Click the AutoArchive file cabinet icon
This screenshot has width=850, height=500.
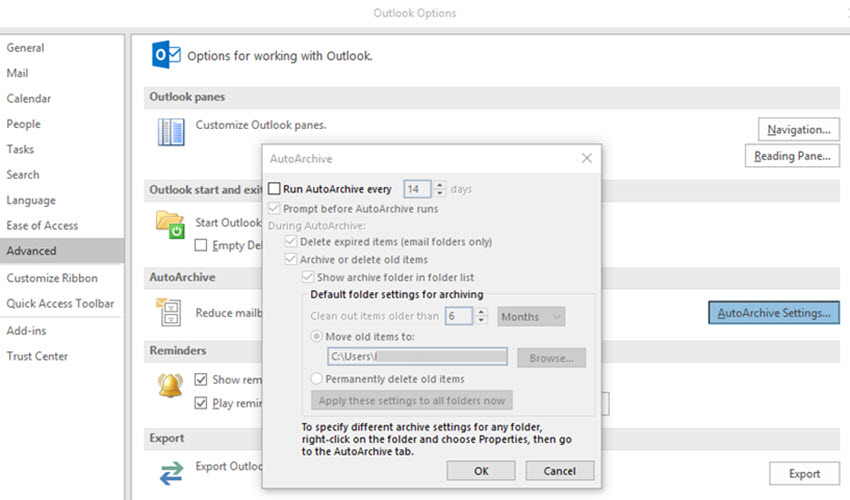click(x=169, y=312)
